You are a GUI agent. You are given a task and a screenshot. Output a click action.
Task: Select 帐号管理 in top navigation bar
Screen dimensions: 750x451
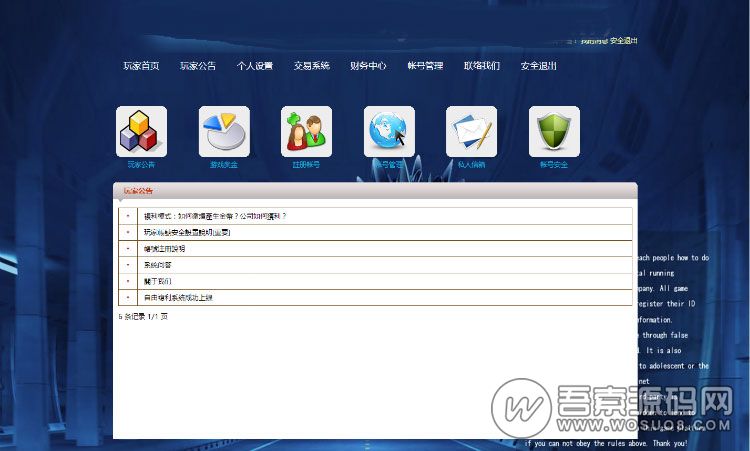point(425,66)
